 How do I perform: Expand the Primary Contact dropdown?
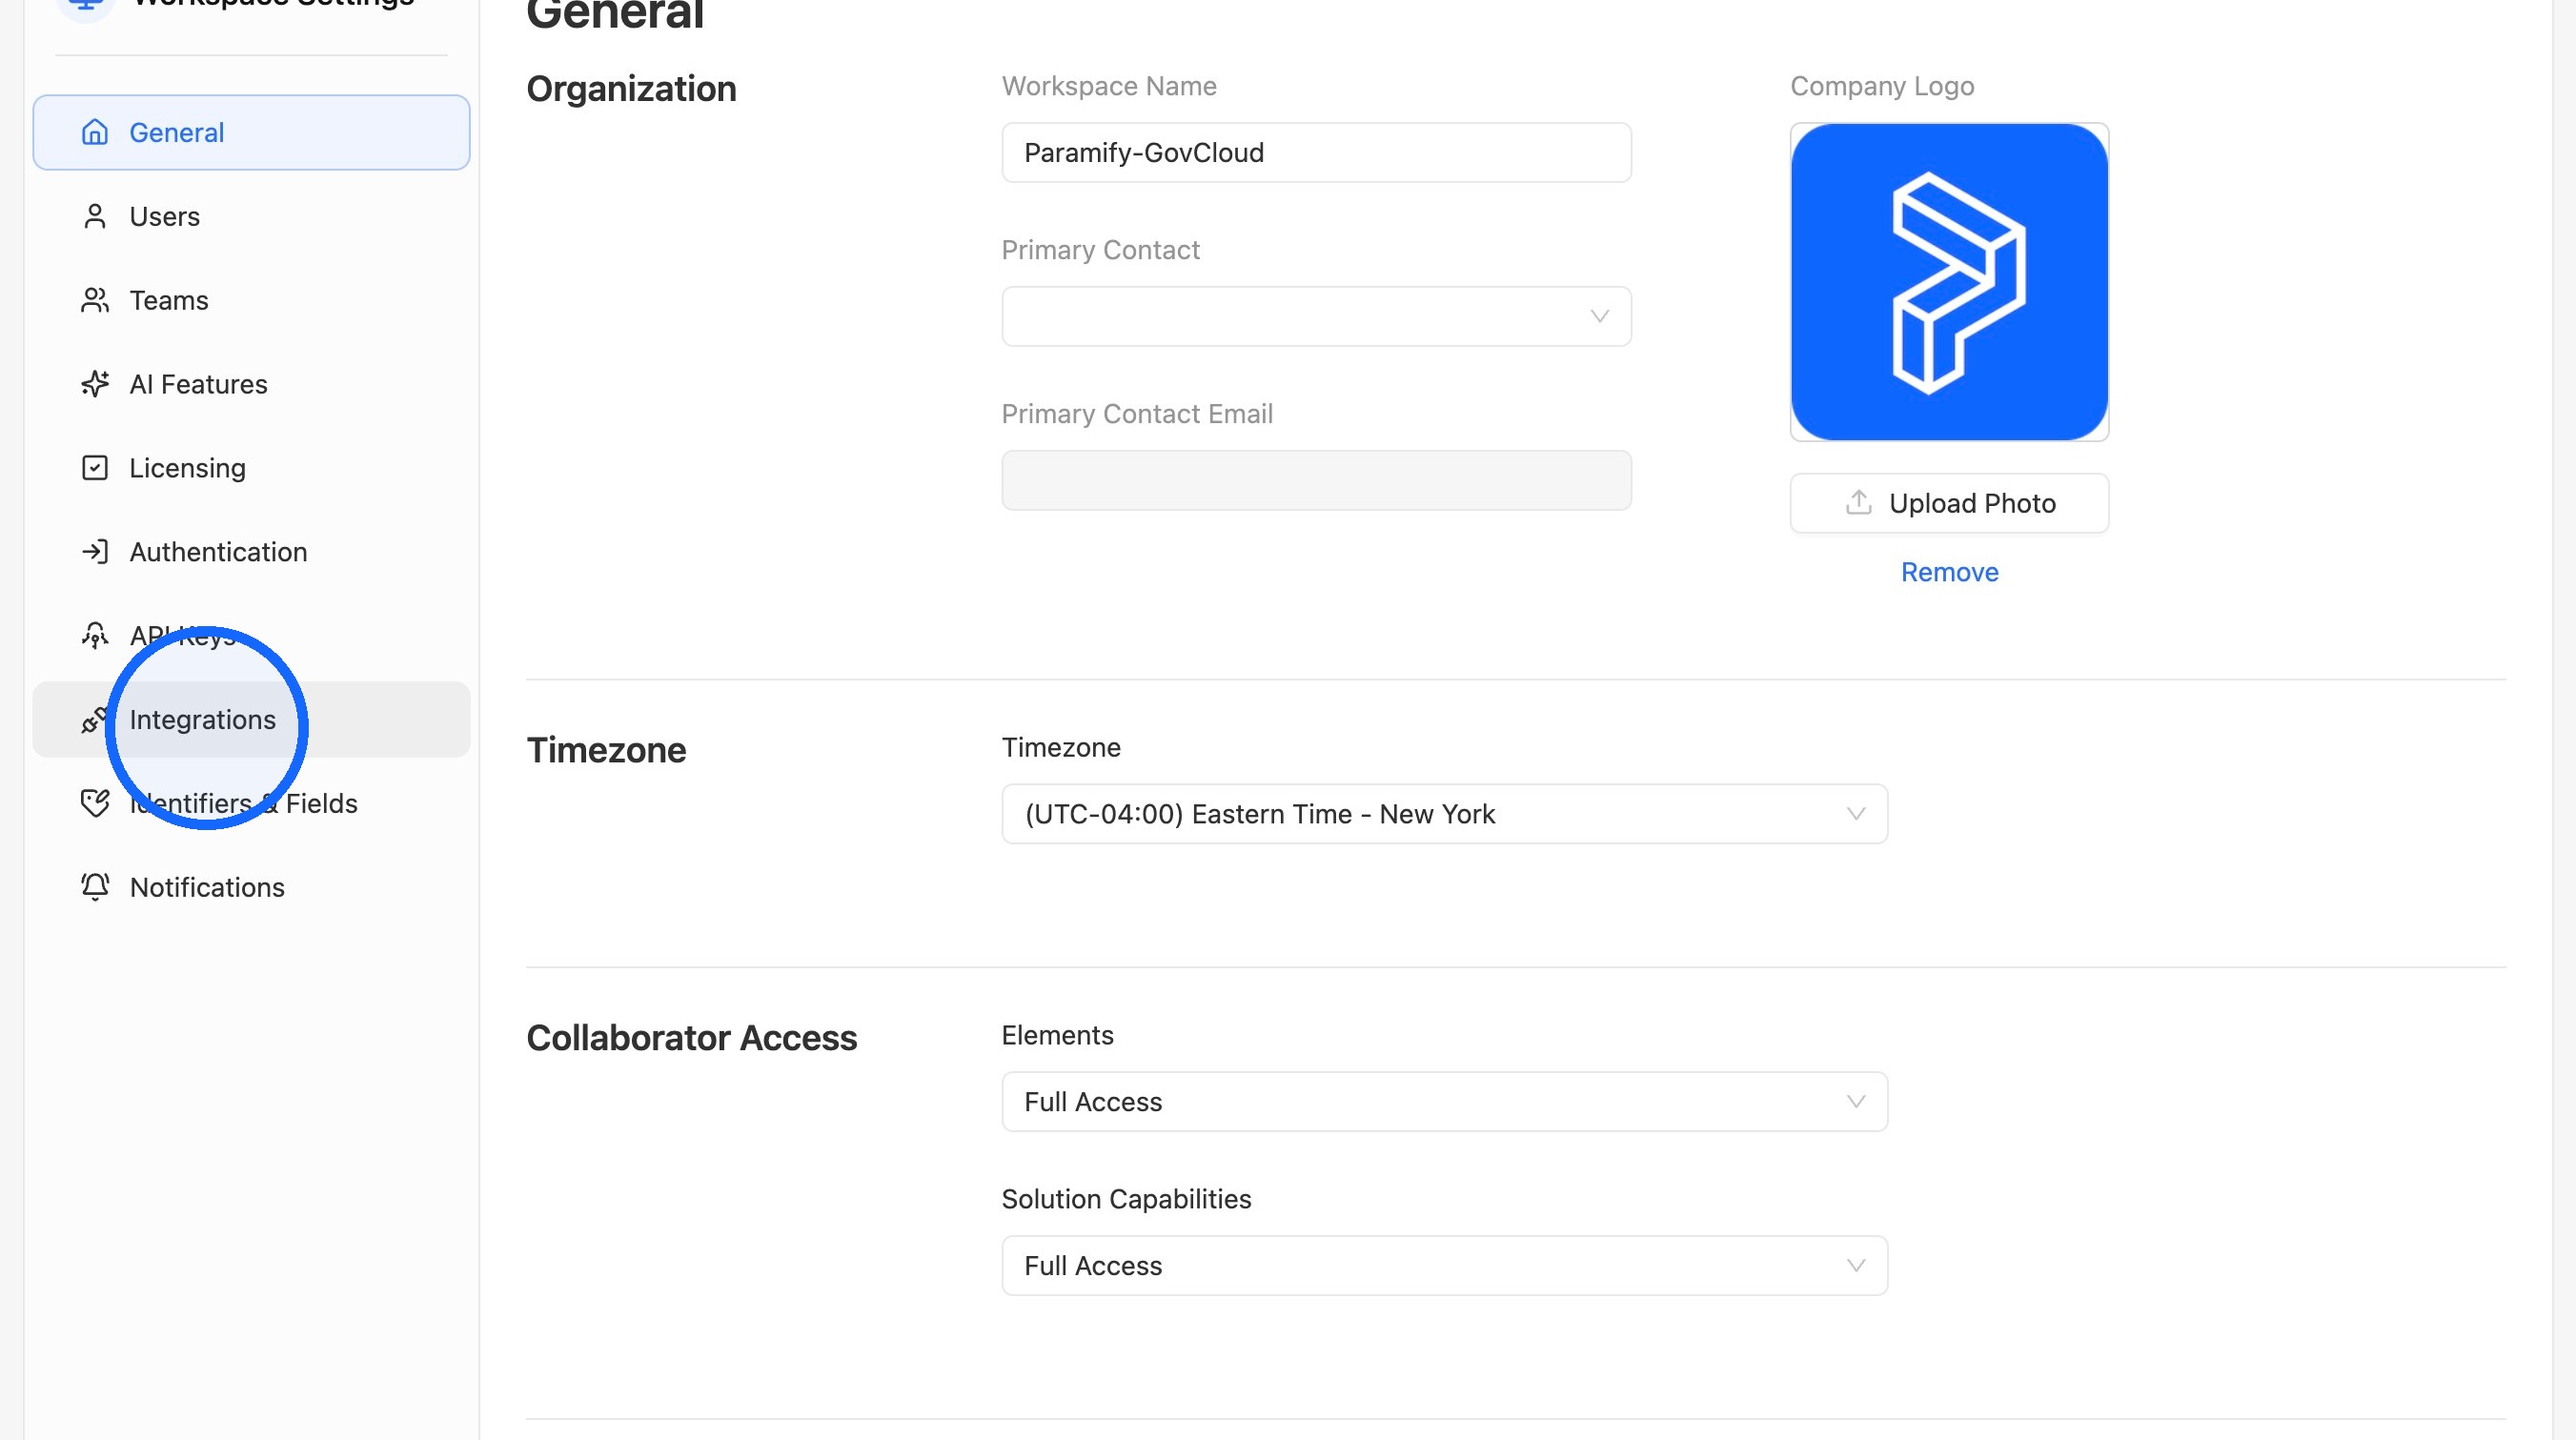[x=1316, y=316]
